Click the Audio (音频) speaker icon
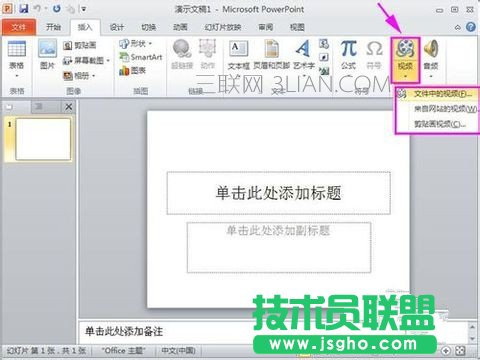The height and width of the screenshot is (360, 480). click(431, 49)
